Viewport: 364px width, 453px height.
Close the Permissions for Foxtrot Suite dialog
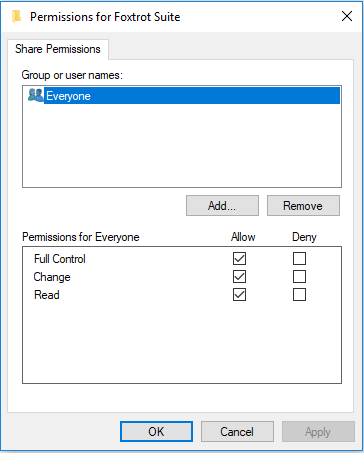click(347, 16)
